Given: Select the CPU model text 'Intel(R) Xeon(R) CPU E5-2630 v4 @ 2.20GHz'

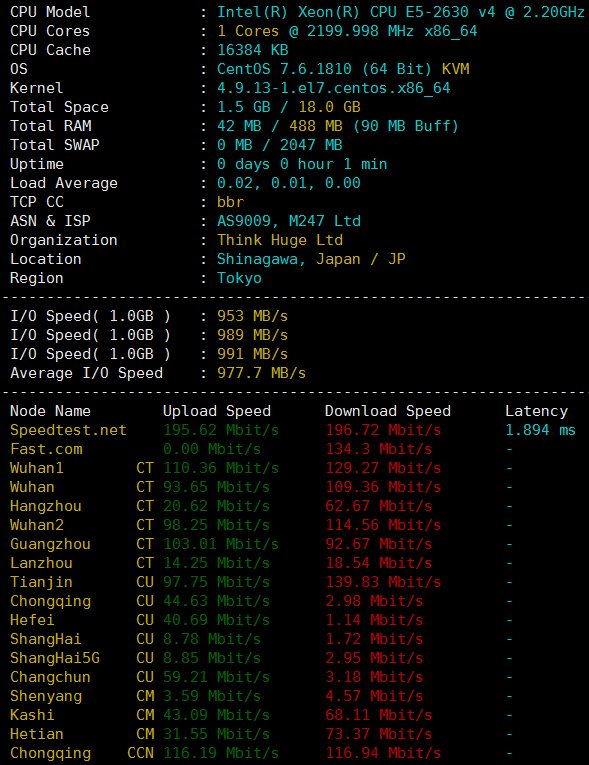Looking at the screenshot, I should tap(401, 12).
